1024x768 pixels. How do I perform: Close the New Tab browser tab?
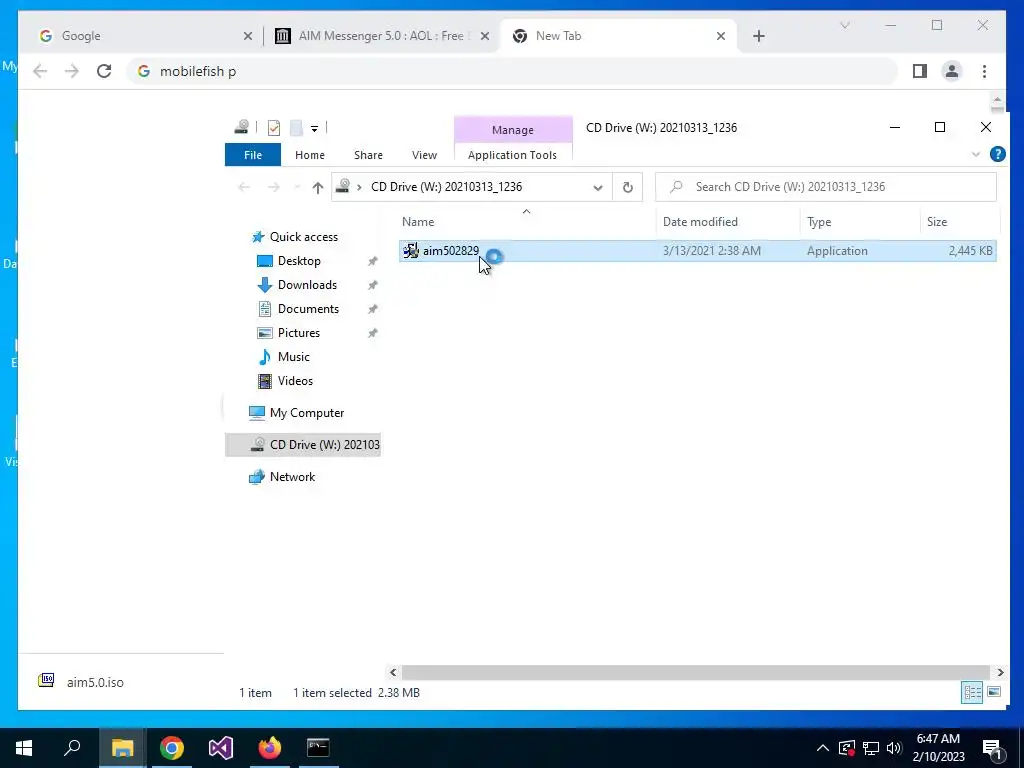720,36
